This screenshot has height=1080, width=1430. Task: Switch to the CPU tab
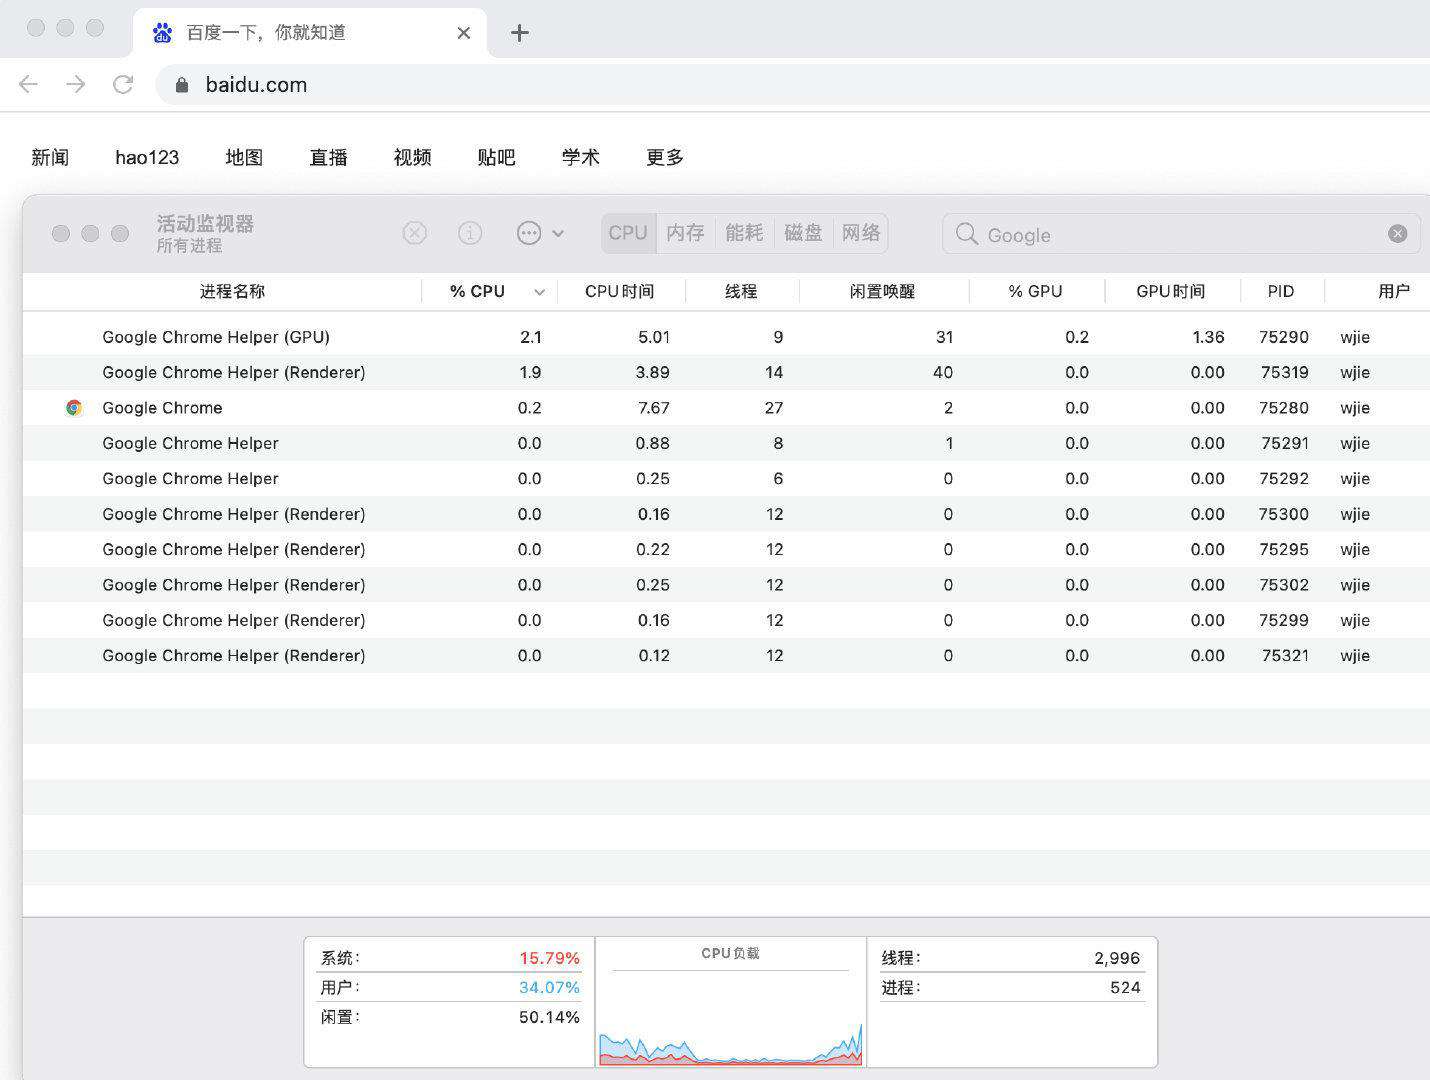coord(628,233)
